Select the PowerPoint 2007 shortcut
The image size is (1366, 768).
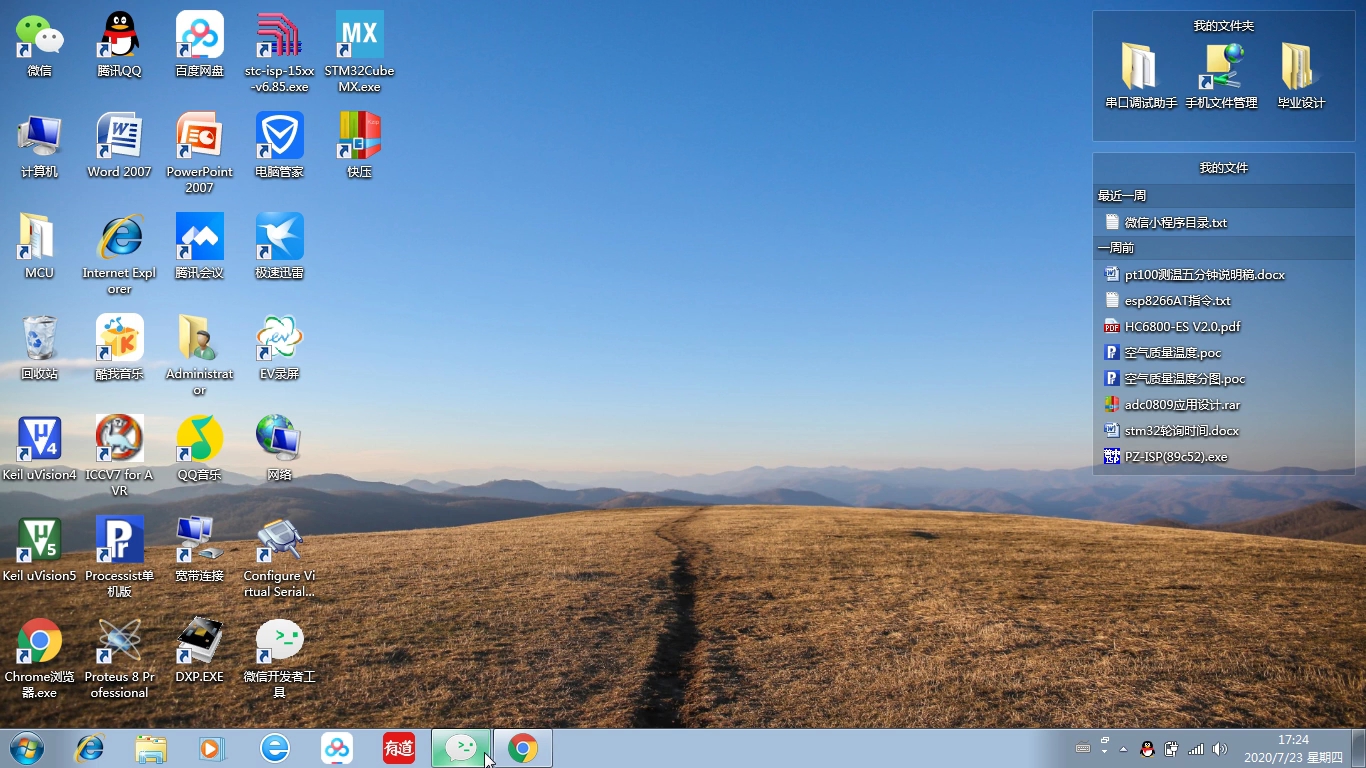coord(199,153)
